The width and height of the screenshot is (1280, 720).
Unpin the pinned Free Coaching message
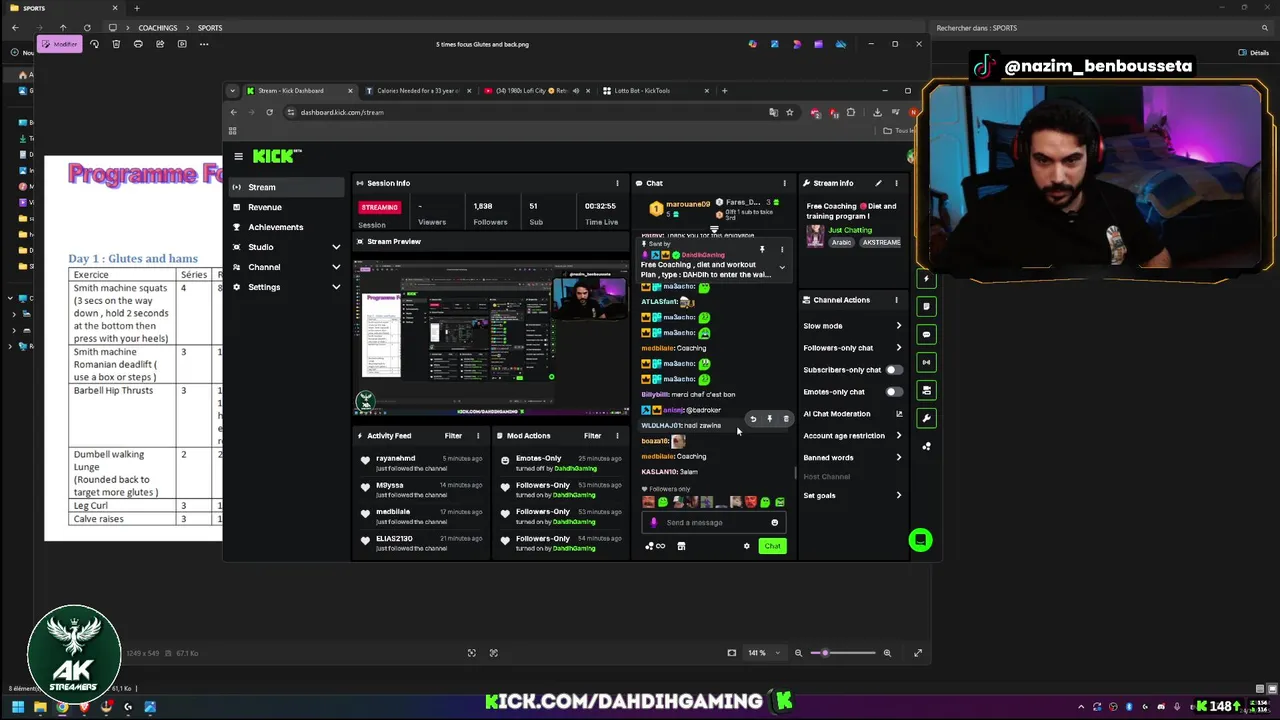[762, 250]
